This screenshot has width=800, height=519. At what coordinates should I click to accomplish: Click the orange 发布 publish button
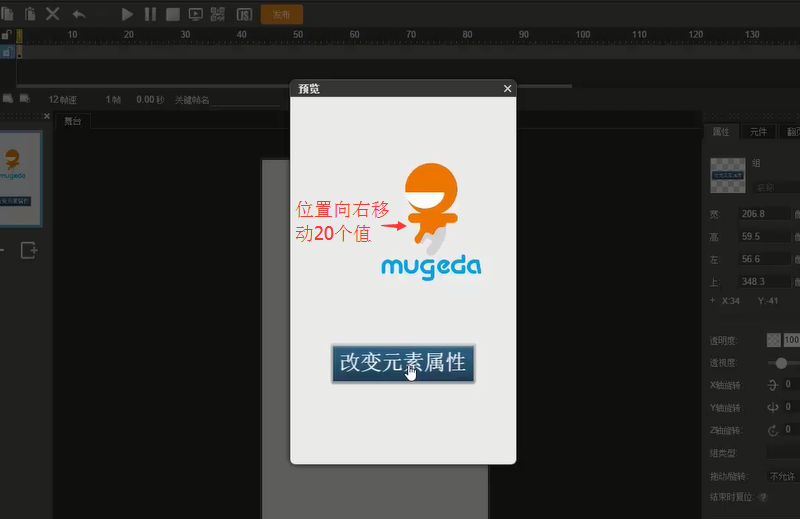click(x=282, y=15)
